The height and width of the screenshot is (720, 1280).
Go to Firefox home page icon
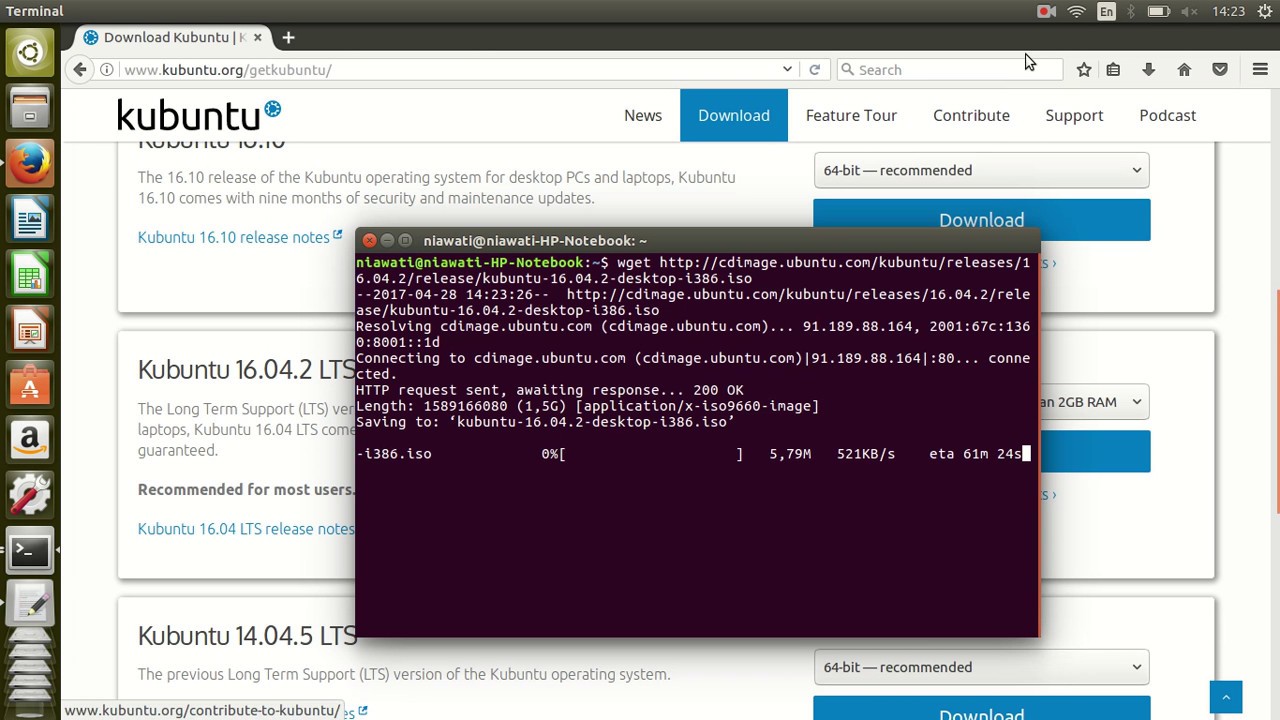[1184, 69]
